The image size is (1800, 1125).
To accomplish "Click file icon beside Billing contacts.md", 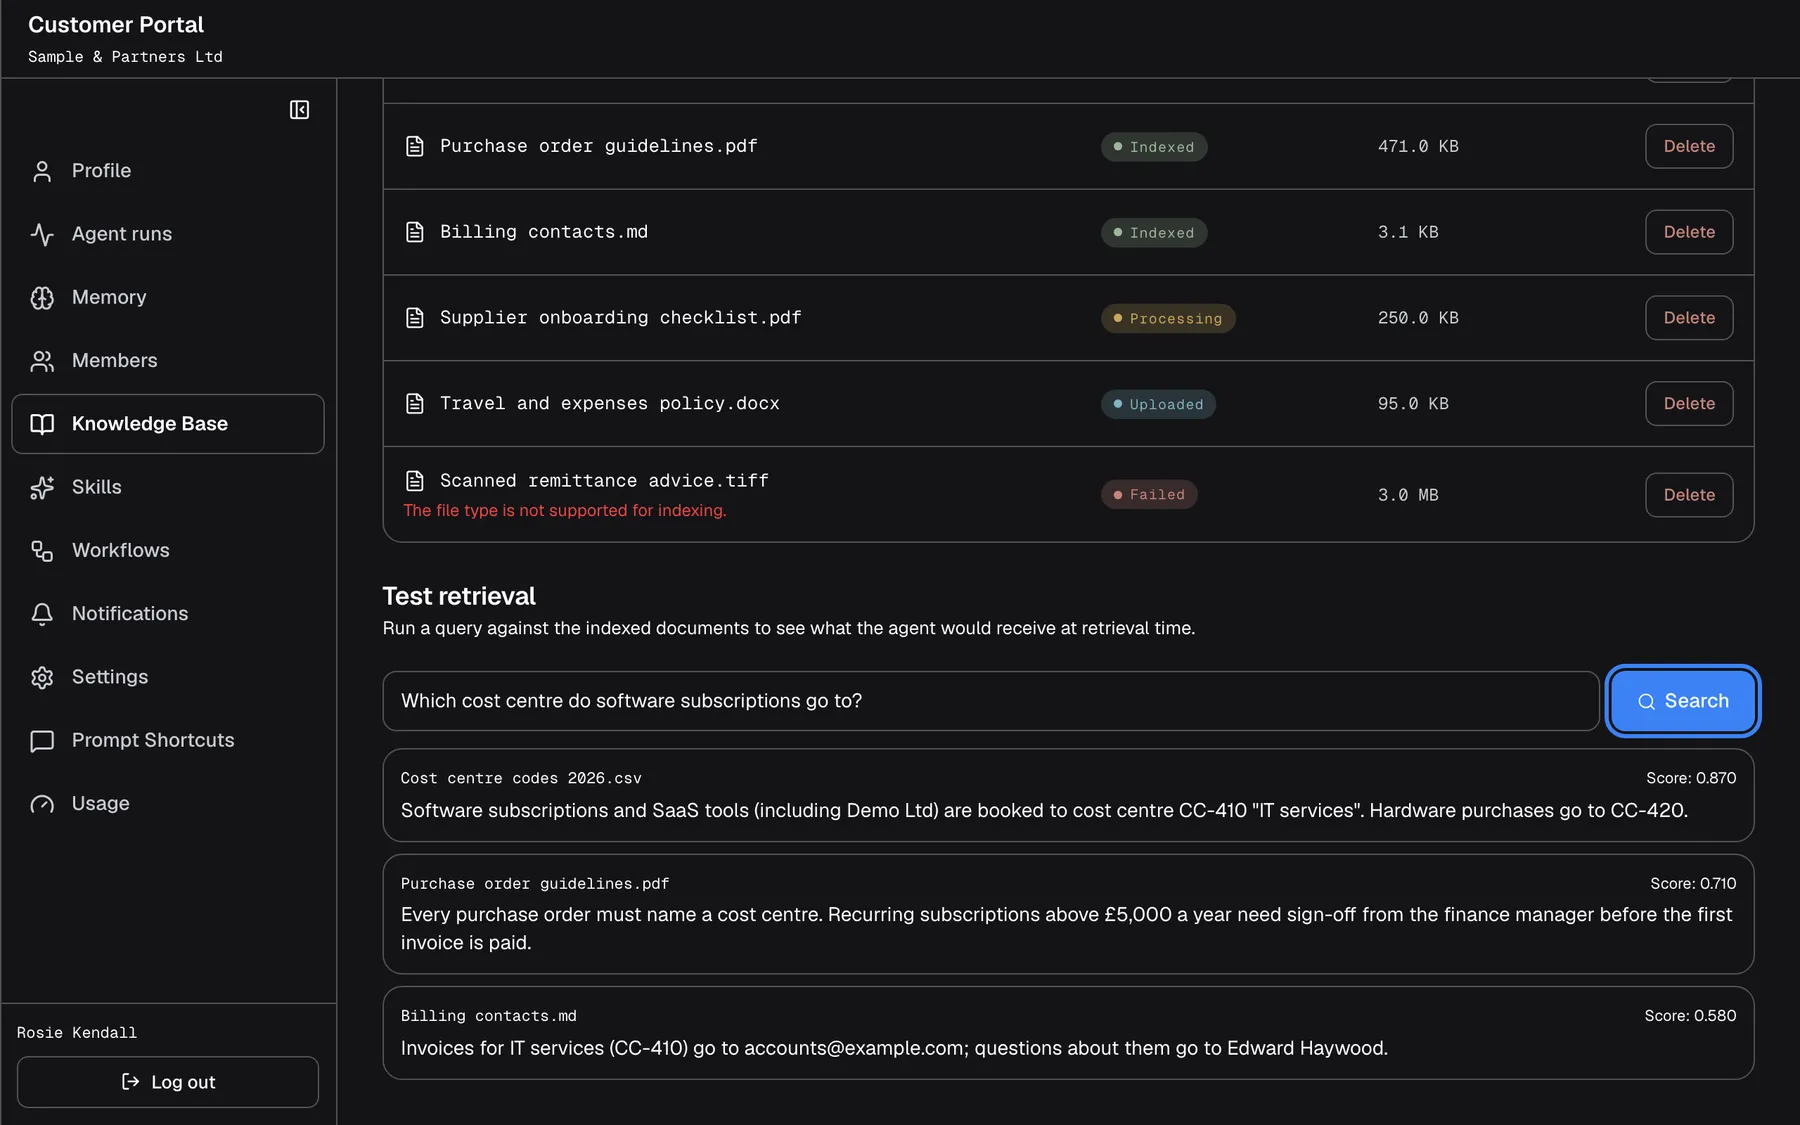I will point(415,232).
